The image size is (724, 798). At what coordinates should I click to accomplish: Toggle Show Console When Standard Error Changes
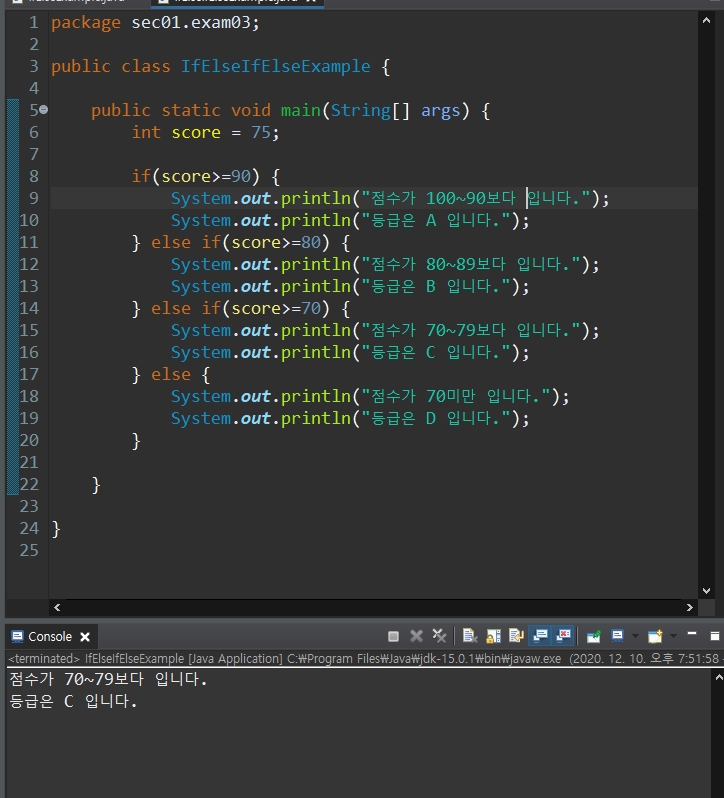pyautogui.click(x=563, y=636)
